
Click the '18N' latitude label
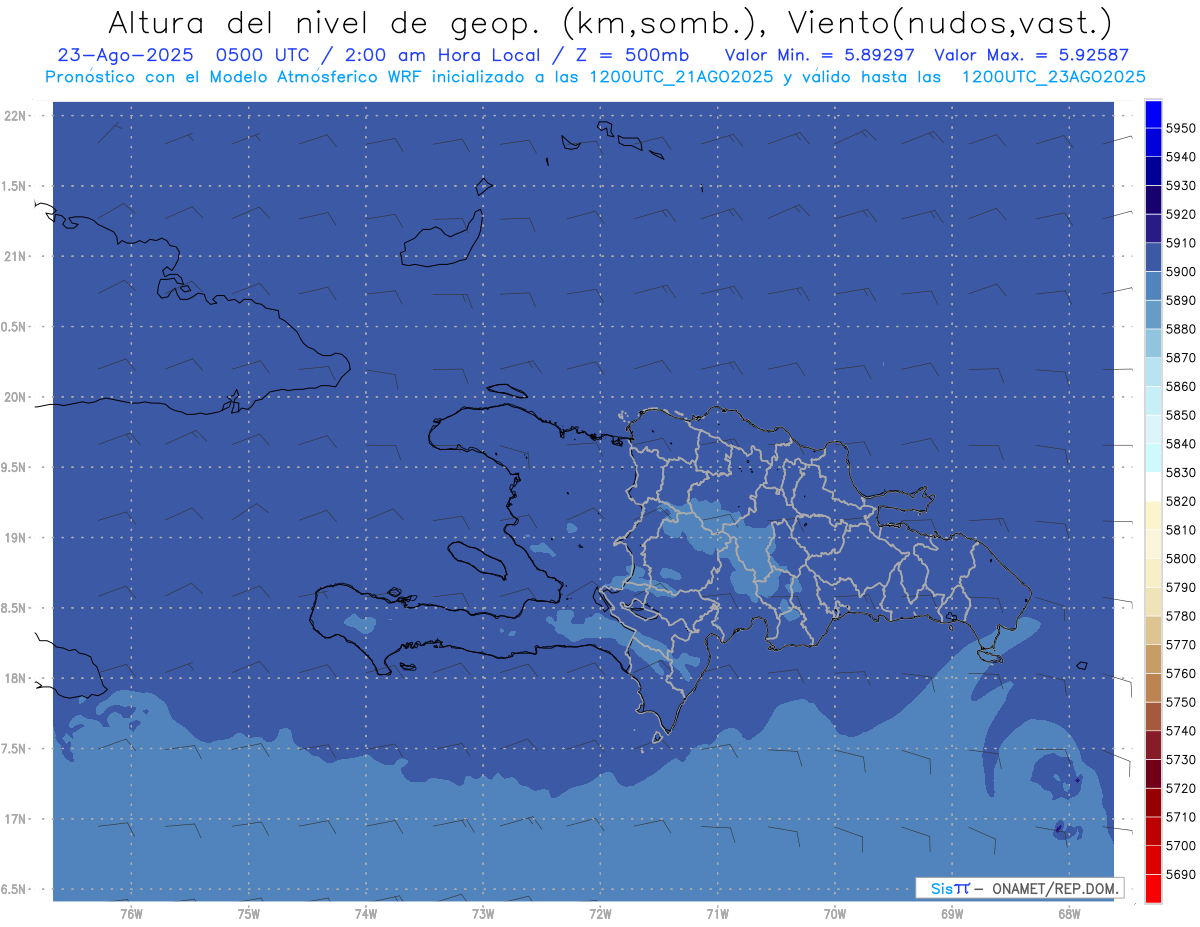coord(17,678)
